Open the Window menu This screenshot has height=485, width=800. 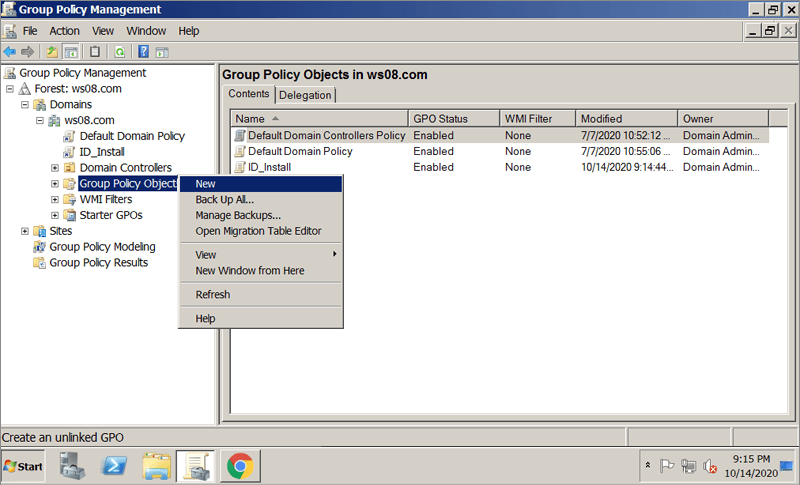tap(146, 31)
